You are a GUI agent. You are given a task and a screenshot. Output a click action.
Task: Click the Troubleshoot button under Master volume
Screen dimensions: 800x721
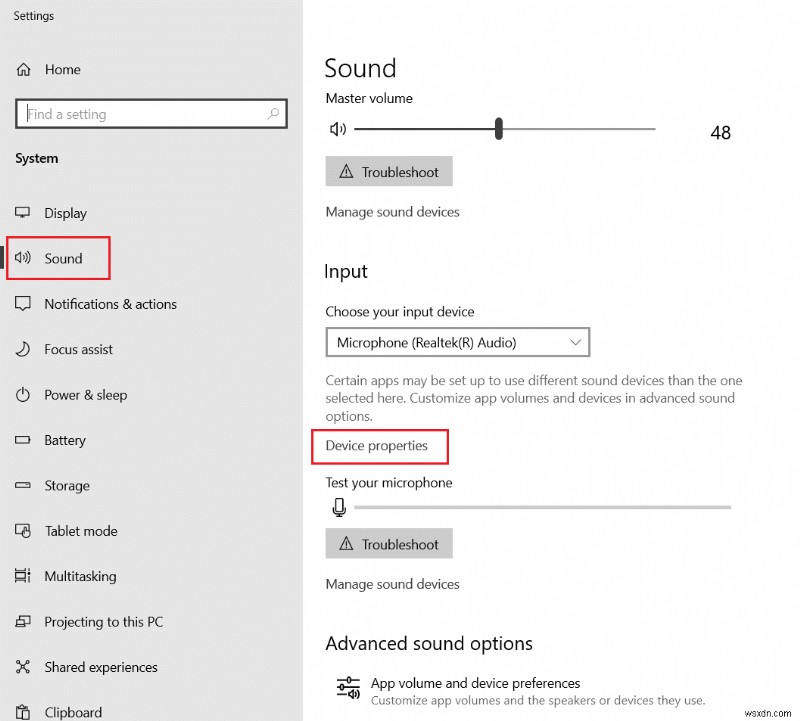(389, 171)
